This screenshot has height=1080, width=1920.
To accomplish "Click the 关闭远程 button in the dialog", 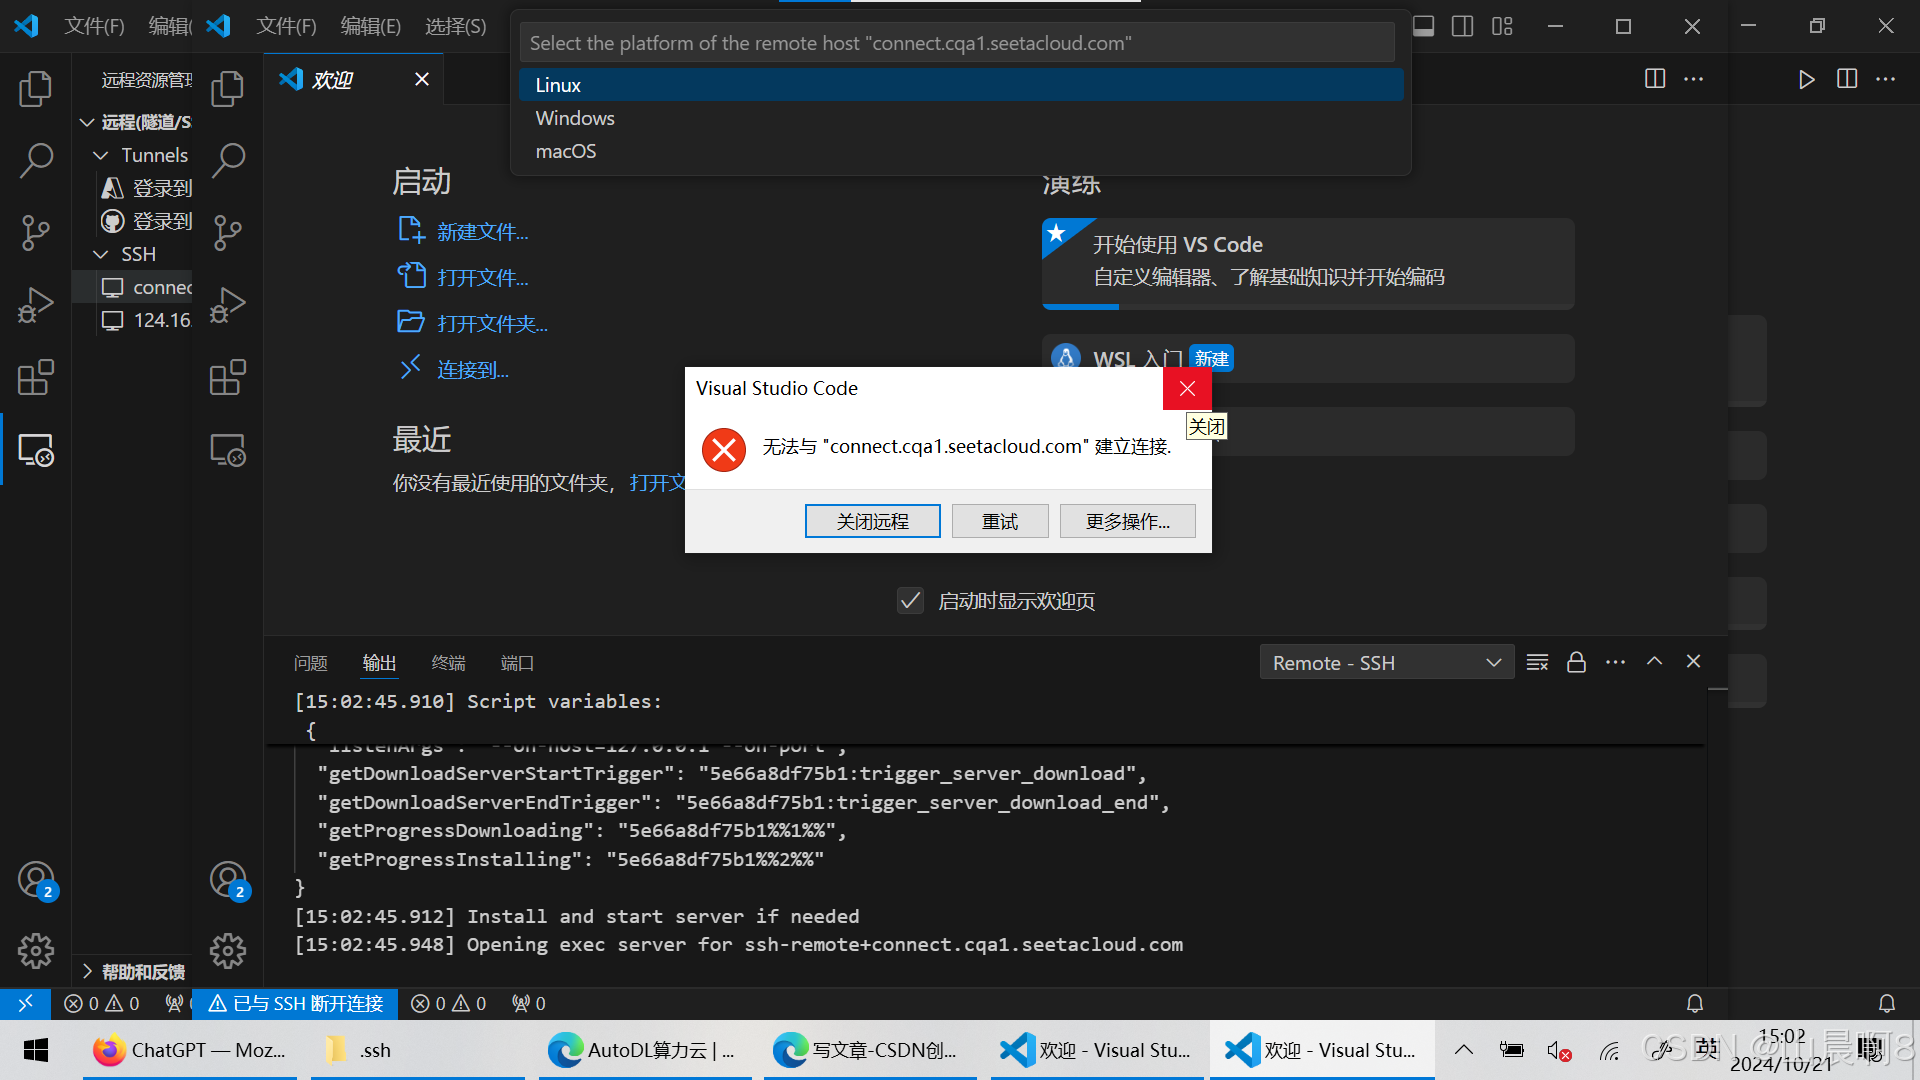I will pyautogui.click(x=872, y=521).
